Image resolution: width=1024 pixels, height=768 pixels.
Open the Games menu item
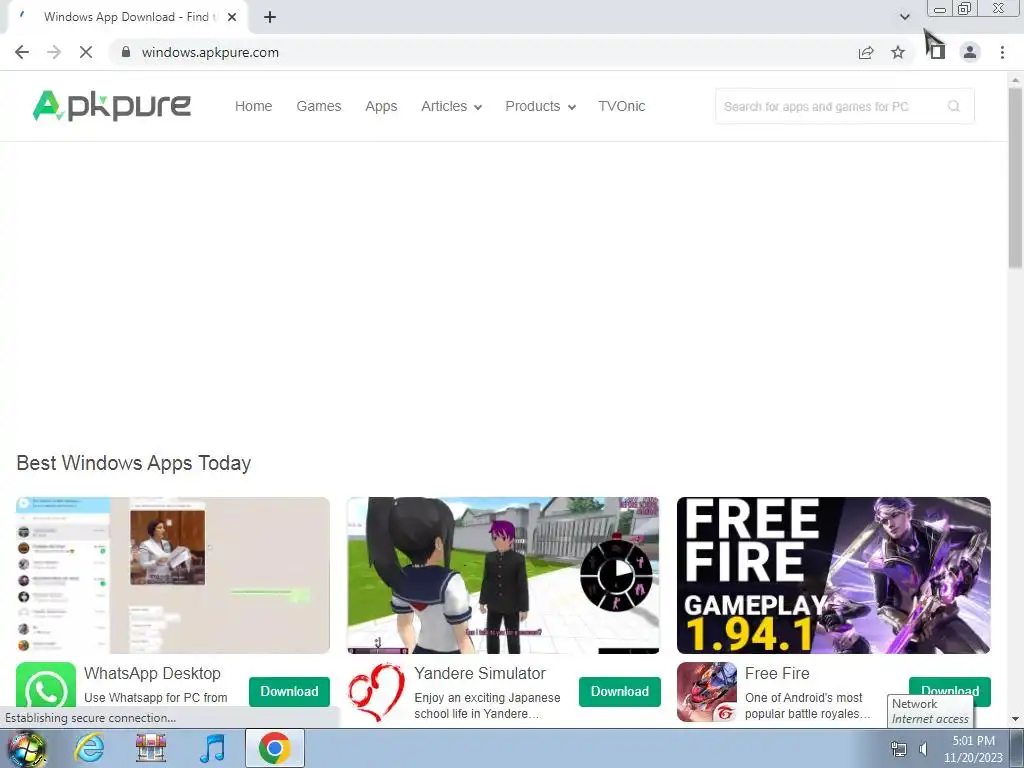[319, 106]
